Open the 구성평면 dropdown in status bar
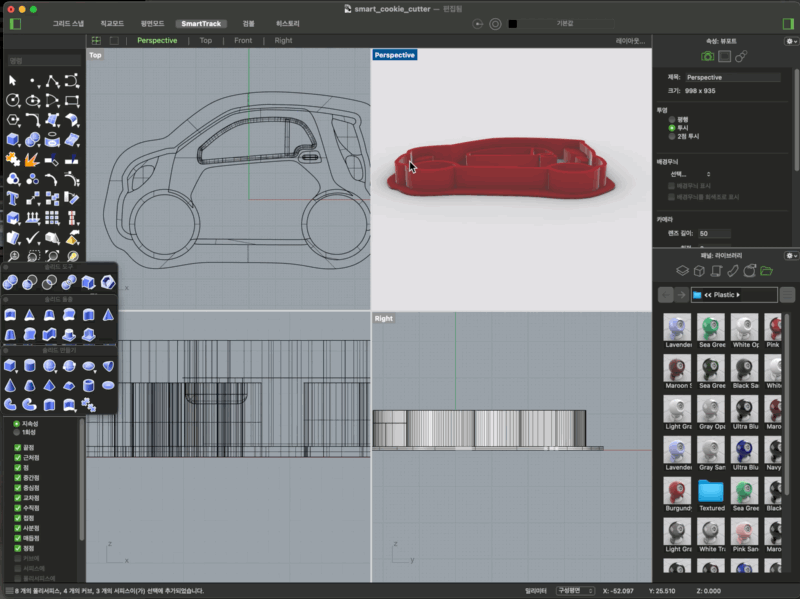800x599 pixels. pos(576,590)
